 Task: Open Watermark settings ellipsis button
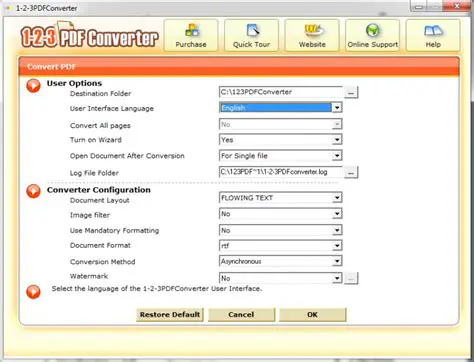(x=351, y=278)
